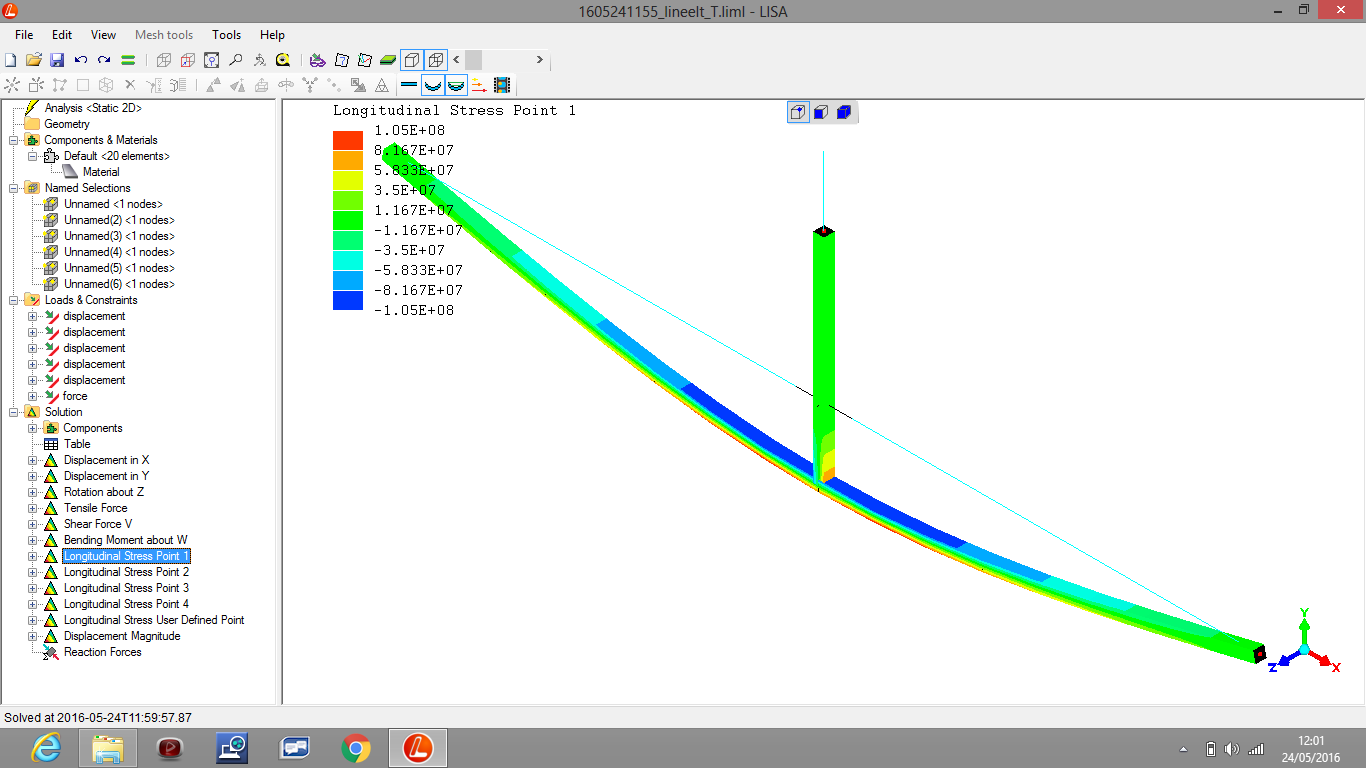Toggle the deformed view button

pyautogui.click(x=432, y=86)
